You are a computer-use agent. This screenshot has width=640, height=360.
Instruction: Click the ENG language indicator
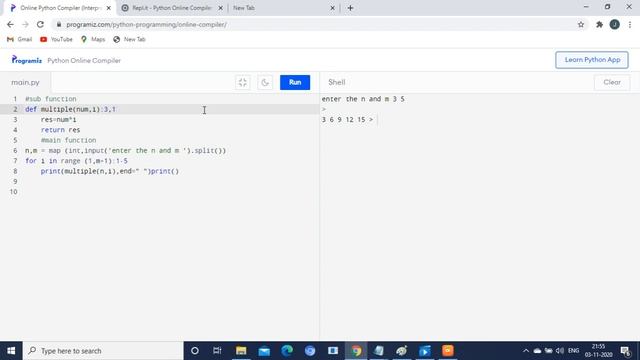pyautogui.click(x=573, y=351)
